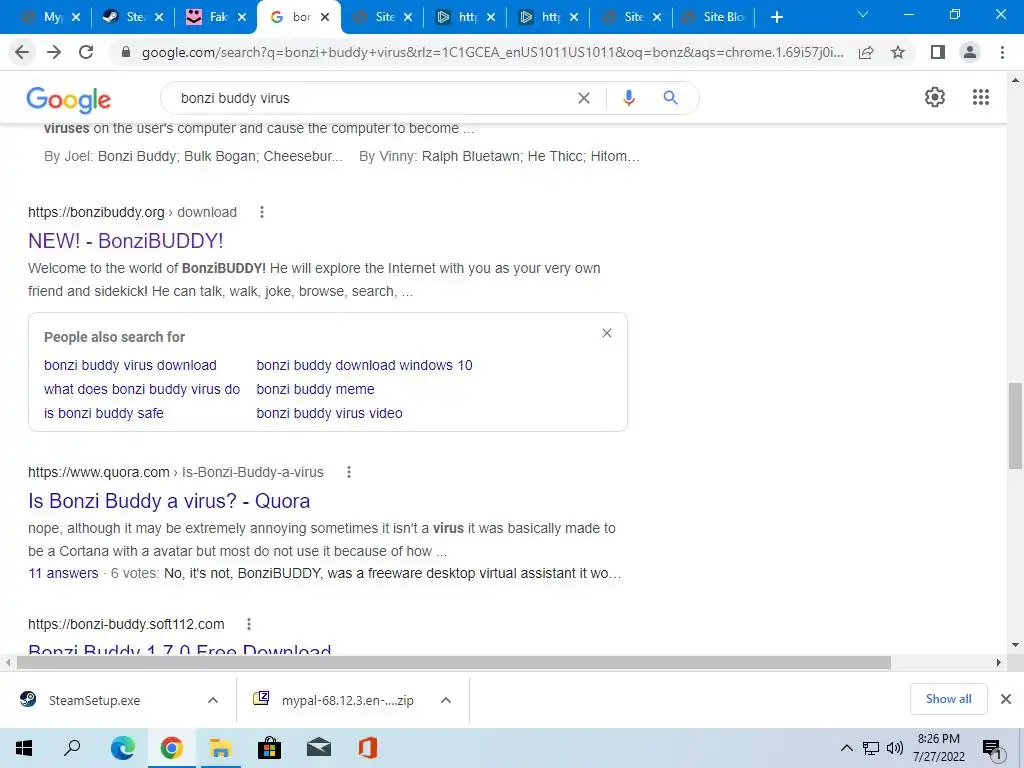Click the horizontal scrollbar thumb

click(453, 663)
